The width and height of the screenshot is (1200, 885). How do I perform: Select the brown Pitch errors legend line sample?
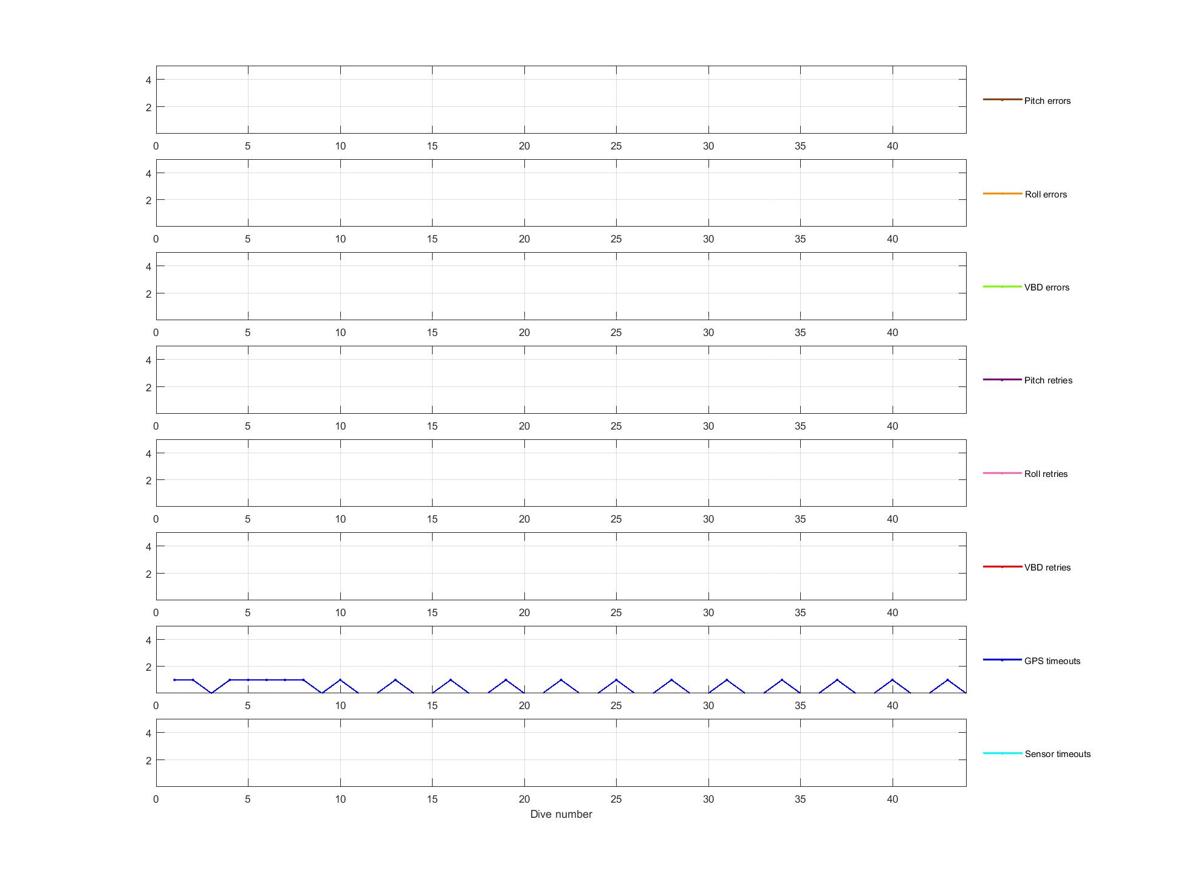pyautogui.click(x=1002, y=100)
